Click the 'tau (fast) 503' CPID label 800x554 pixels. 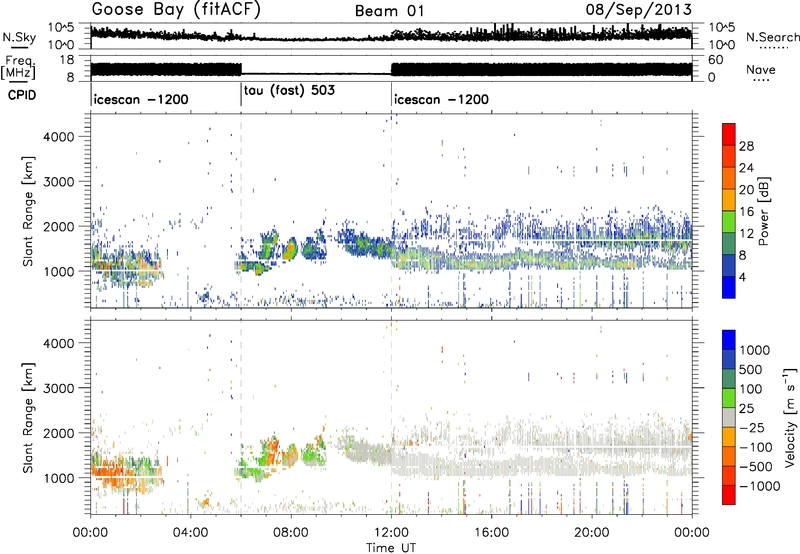(289, 91)
